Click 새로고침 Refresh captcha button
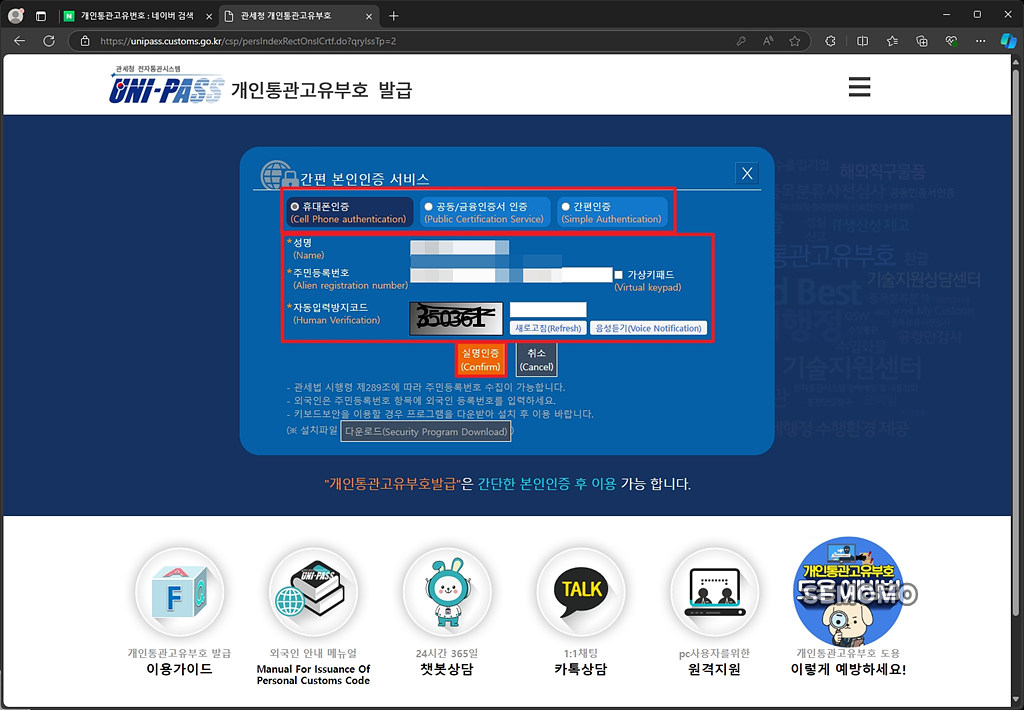Image resolution: width=1024 pixels, height=710 pixels. pos(548,328)
